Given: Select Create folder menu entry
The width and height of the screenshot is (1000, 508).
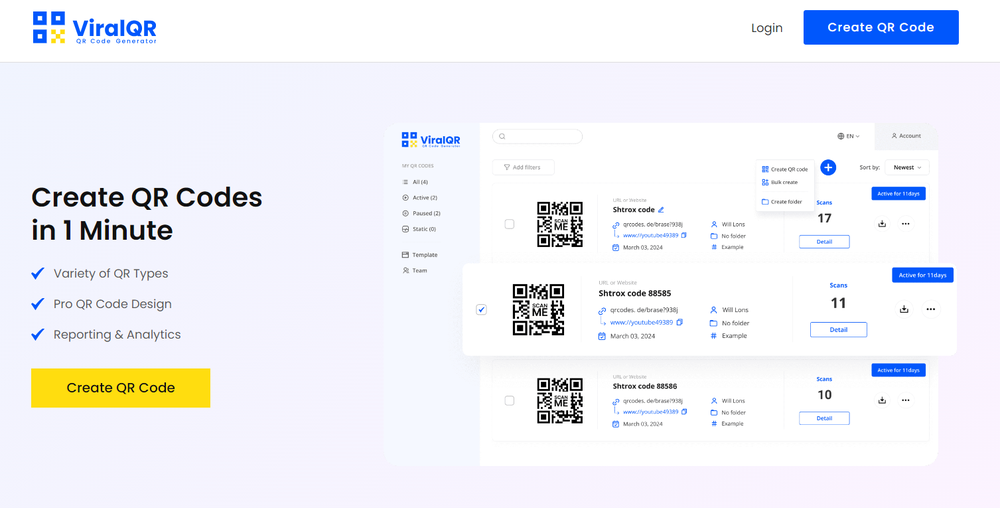Looking at the screenshot, I should click(x=781, y=201).
